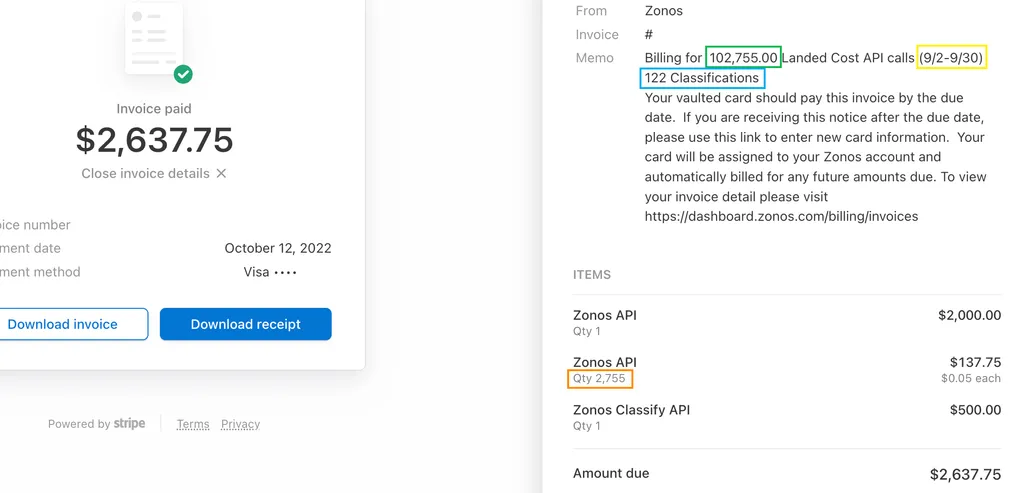
Task: Click the Stripe logo in footer
Action: pyautogui.click(x=129, y=424)
